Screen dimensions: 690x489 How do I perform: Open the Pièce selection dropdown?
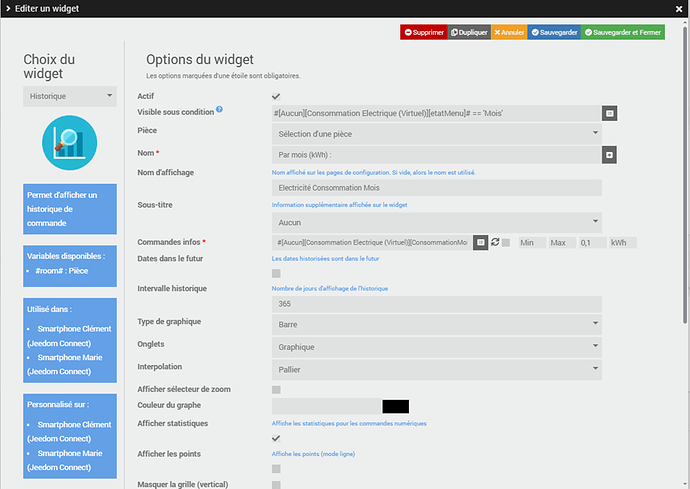[x=437, y=134]
